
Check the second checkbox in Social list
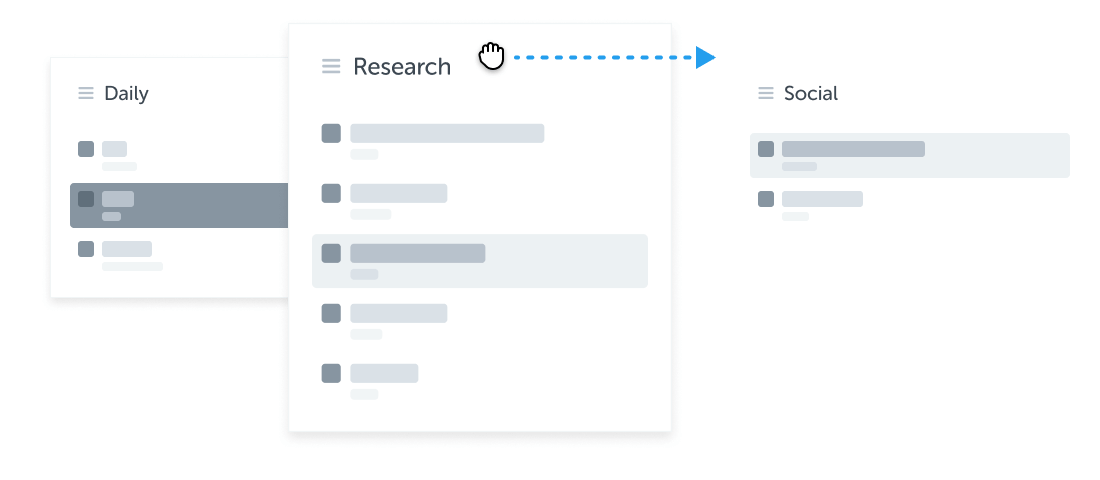click(766, 199)
